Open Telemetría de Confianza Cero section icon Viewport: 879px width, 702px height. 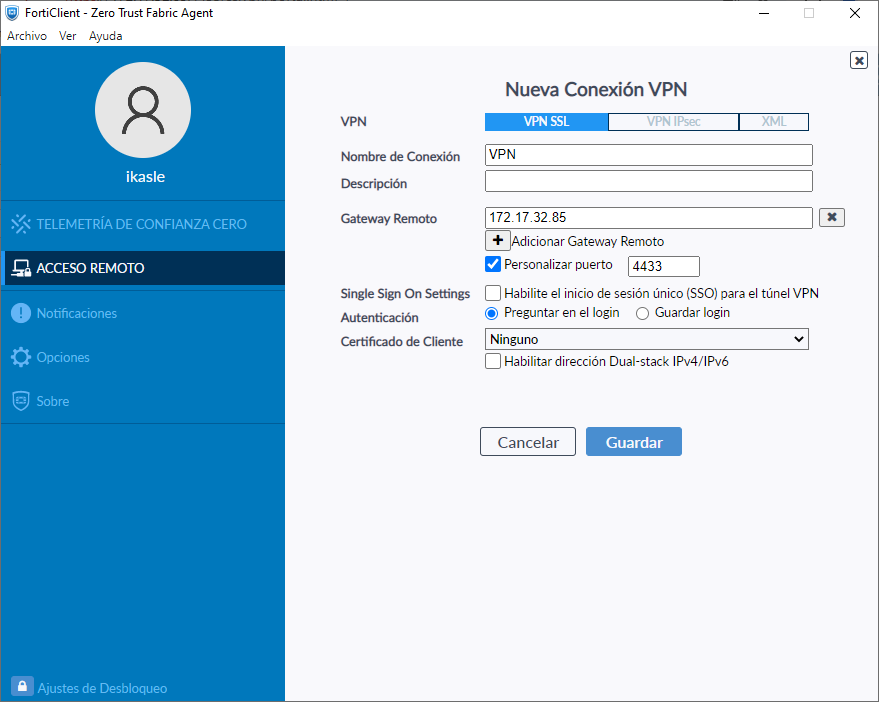coord(21,224)
